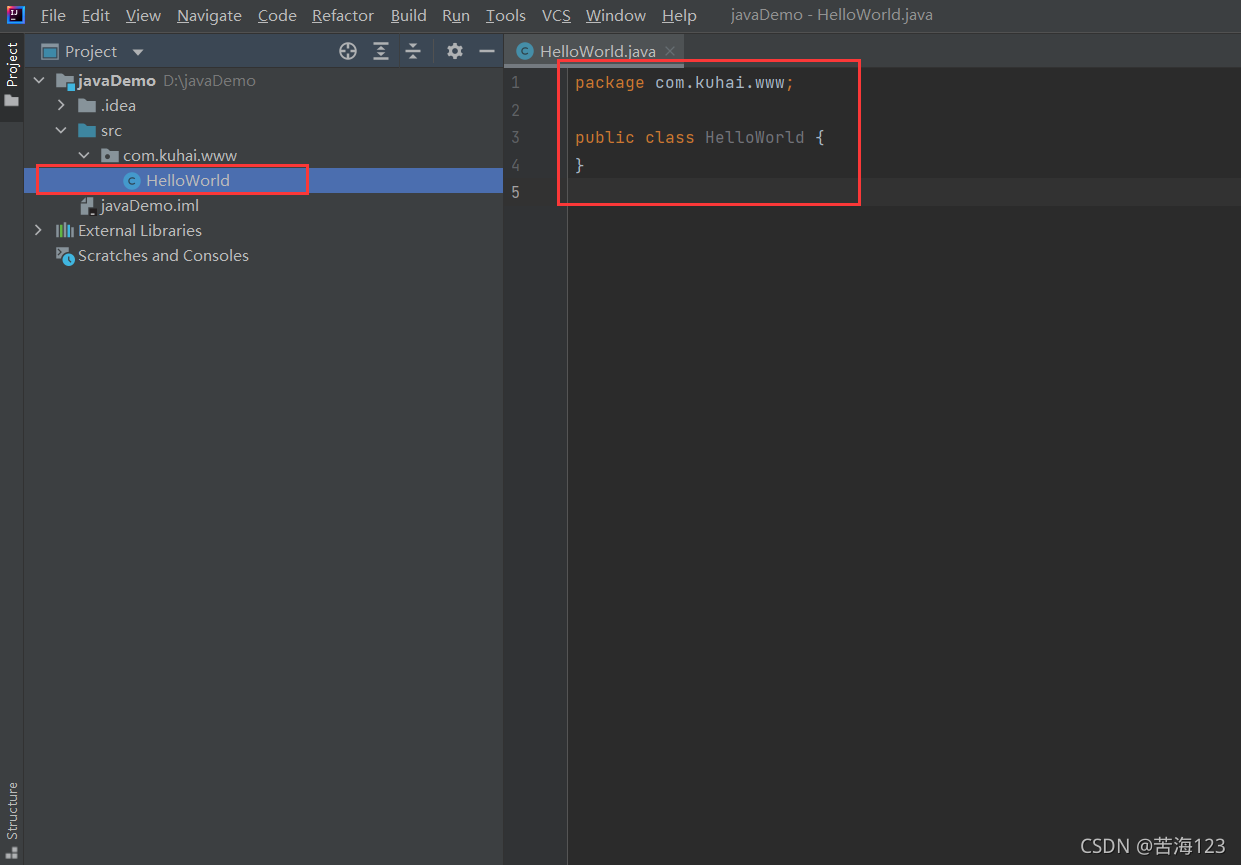Open the Tools menu
The image size is (1241, 865).
[x=506, y=16]
